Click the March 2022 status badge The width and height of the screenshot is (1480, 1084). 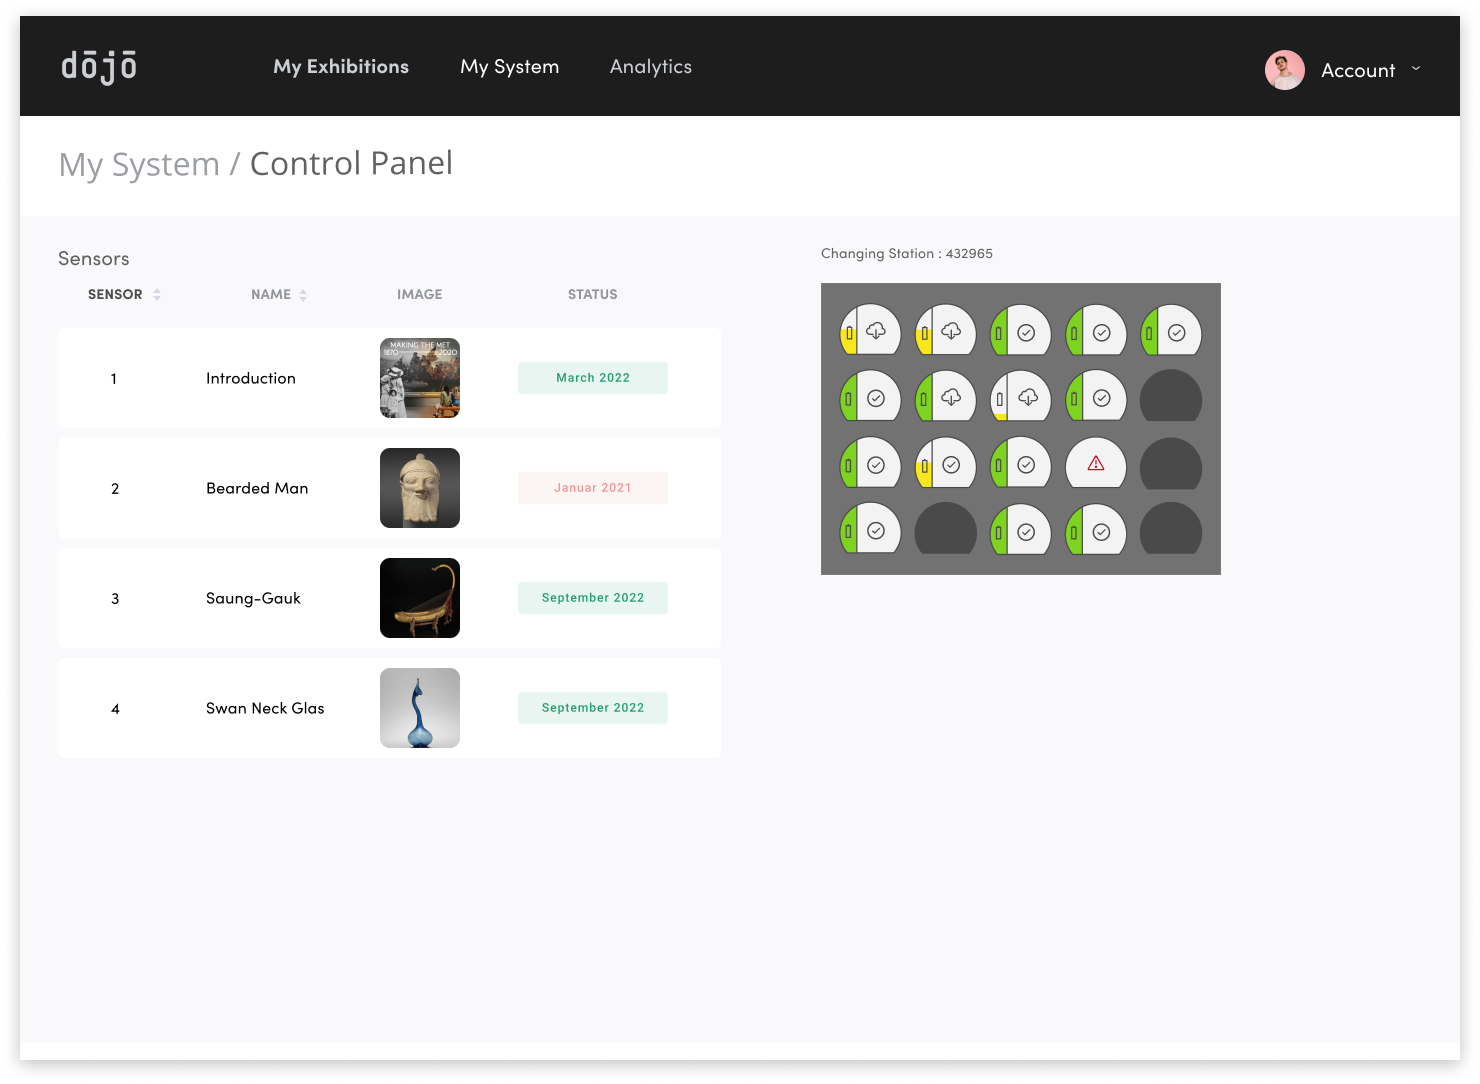[593, 378]
